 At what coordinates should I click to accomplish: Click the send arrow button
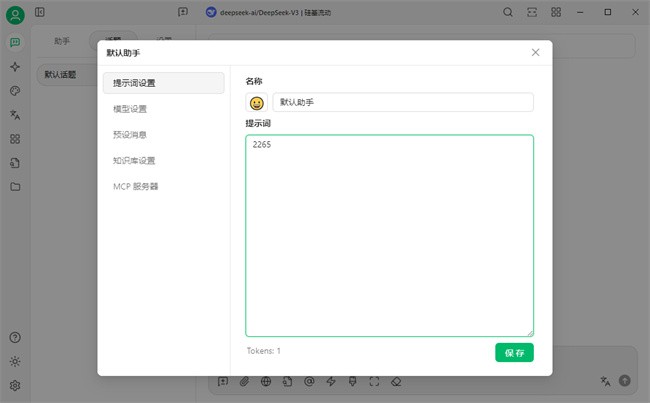[x=625, y=380]
